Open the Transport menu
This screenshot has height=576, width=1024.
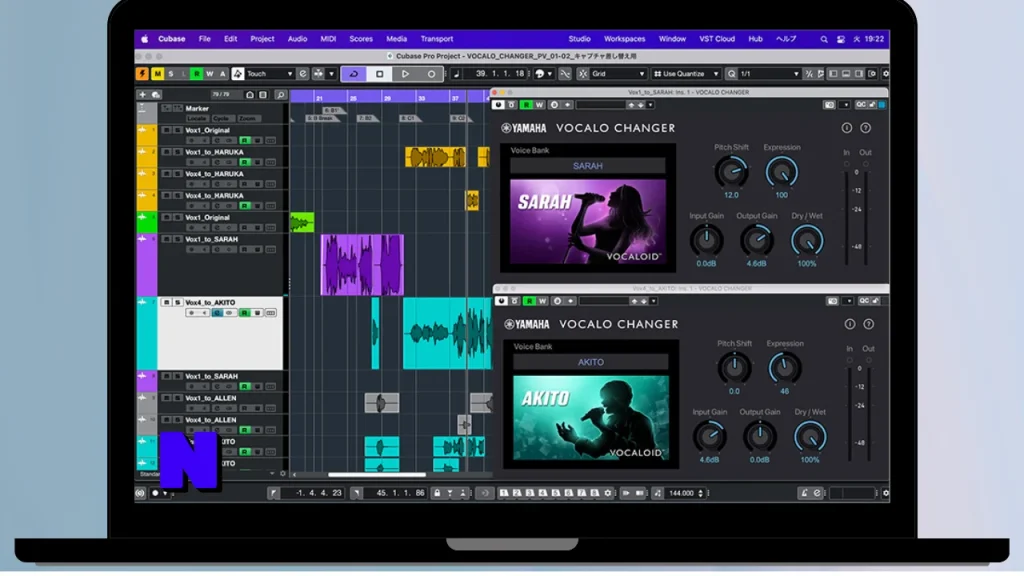click(x=437, y=39)
